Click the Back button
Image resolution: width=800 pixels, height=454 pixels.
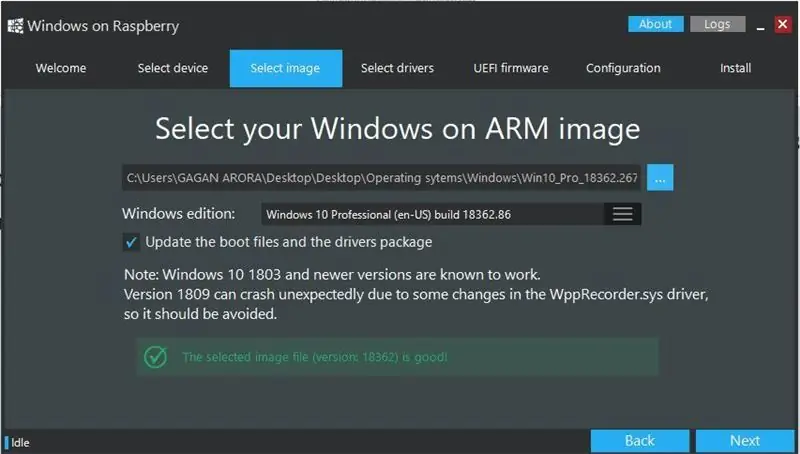coord(640,441)
